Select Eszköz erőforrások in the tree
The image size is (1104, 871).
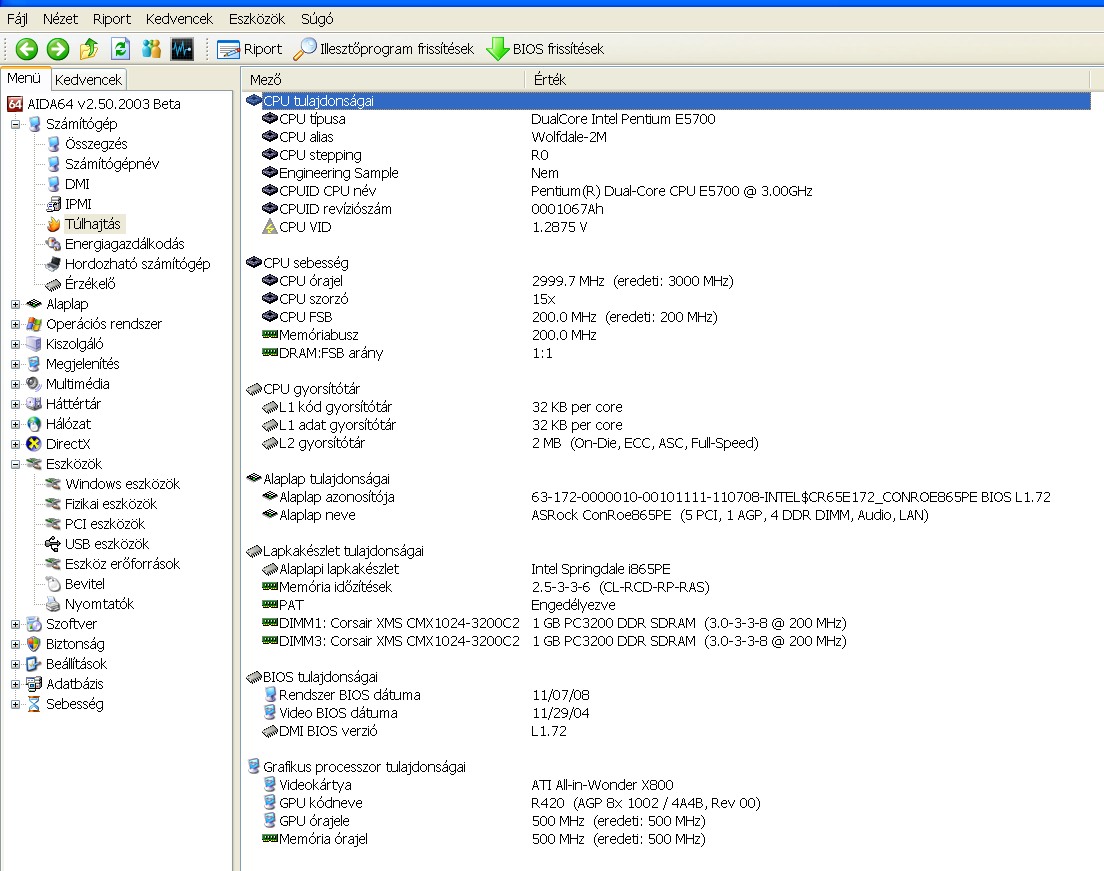click(x=122, y=564)
